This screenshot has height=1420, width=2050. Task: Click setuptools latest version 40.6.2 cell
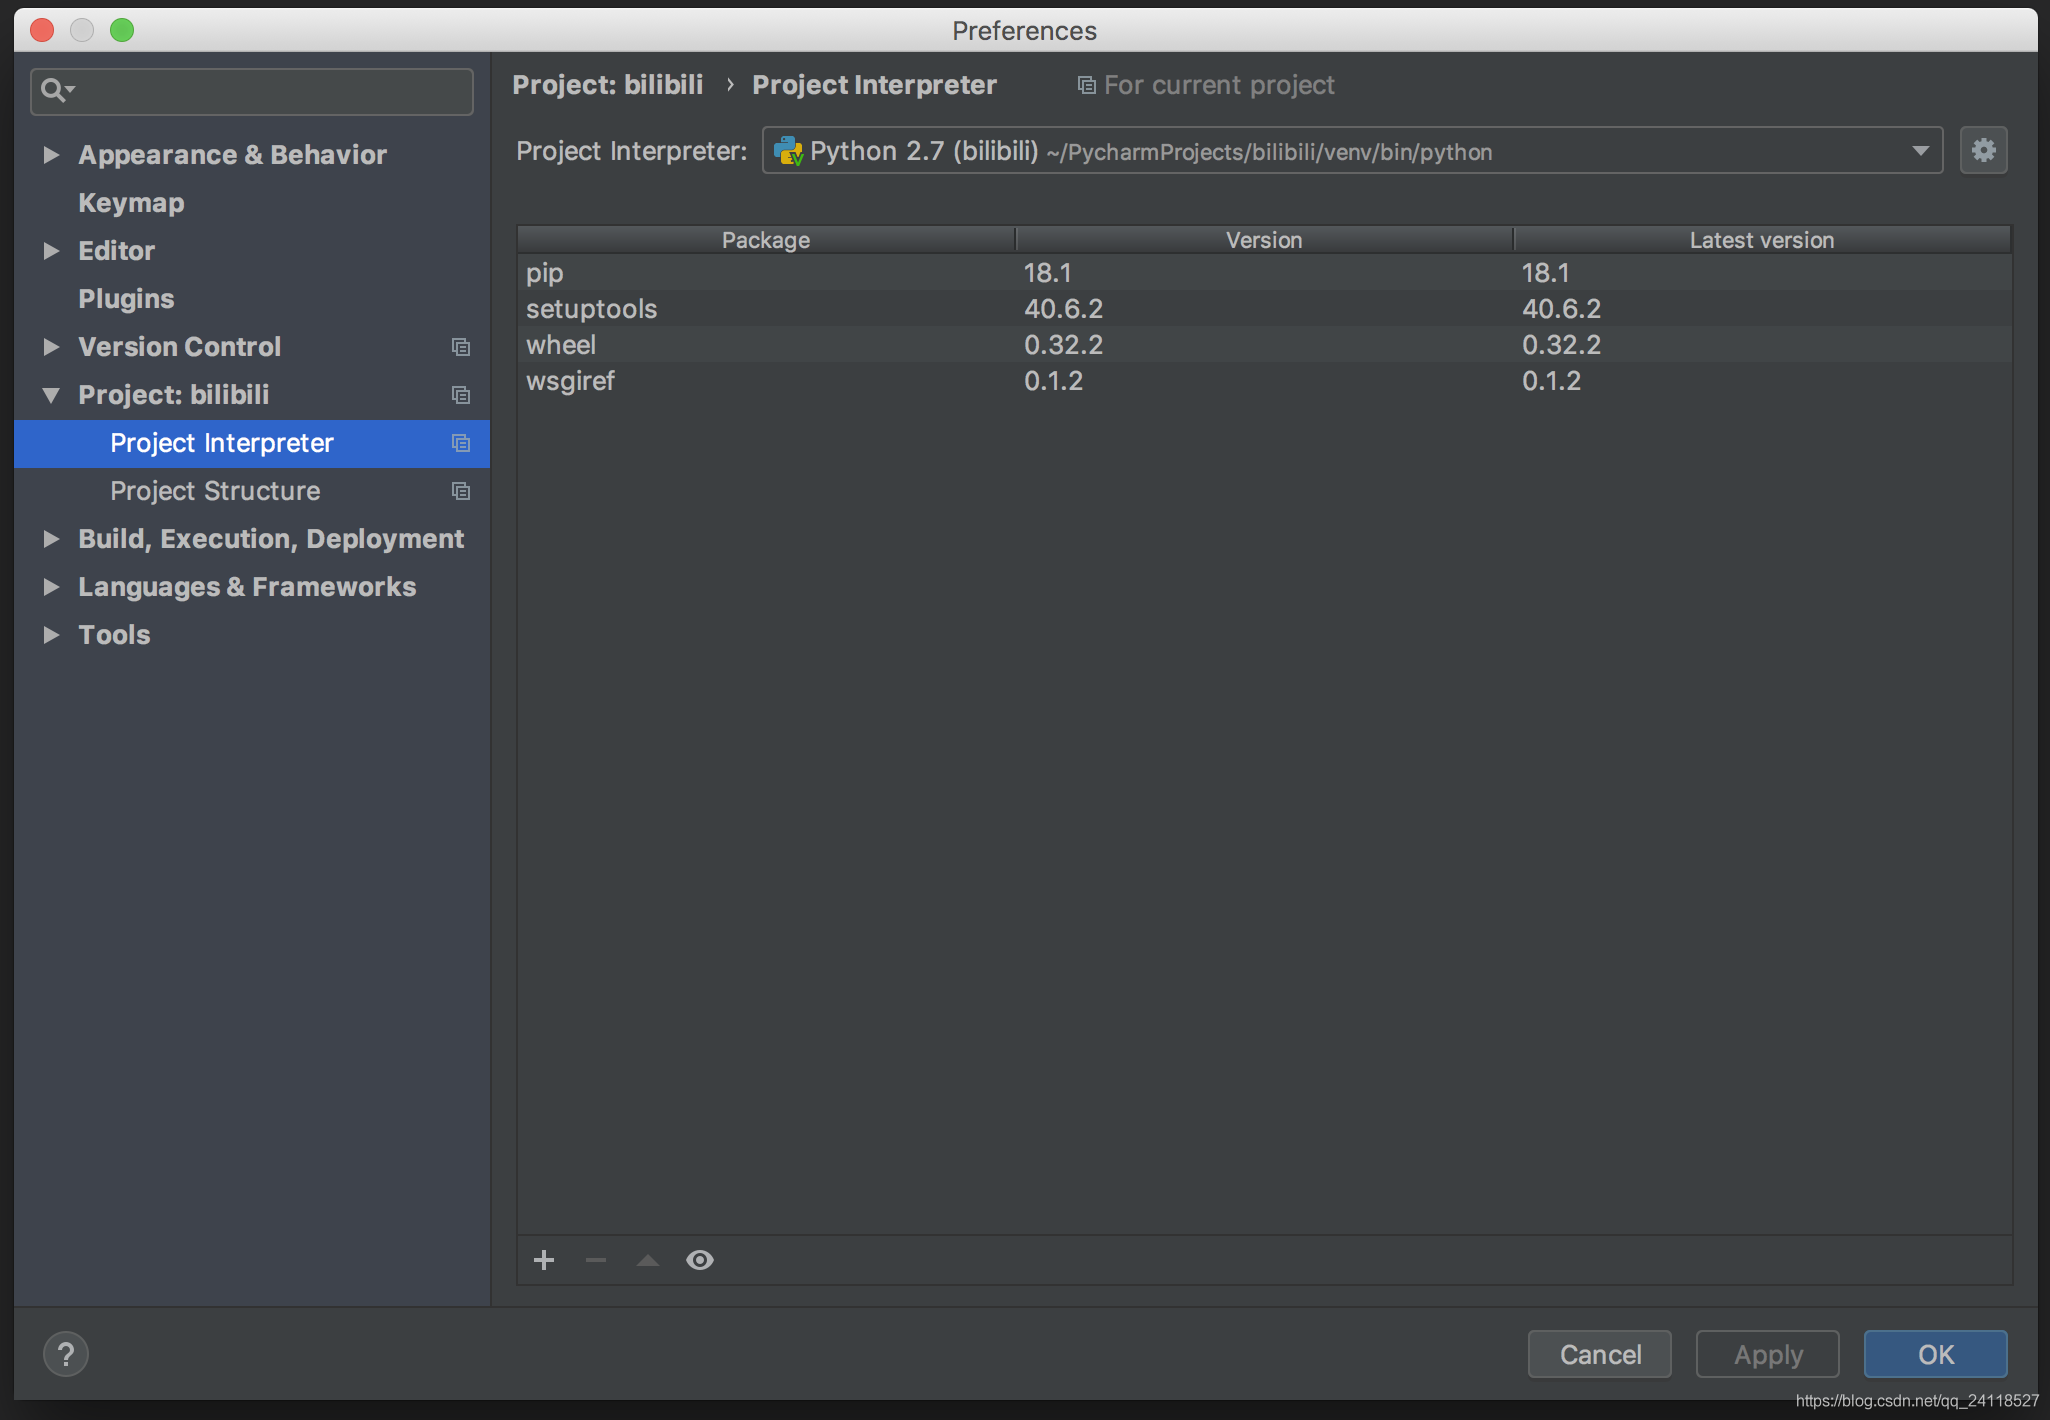(x=1562, y=309)
